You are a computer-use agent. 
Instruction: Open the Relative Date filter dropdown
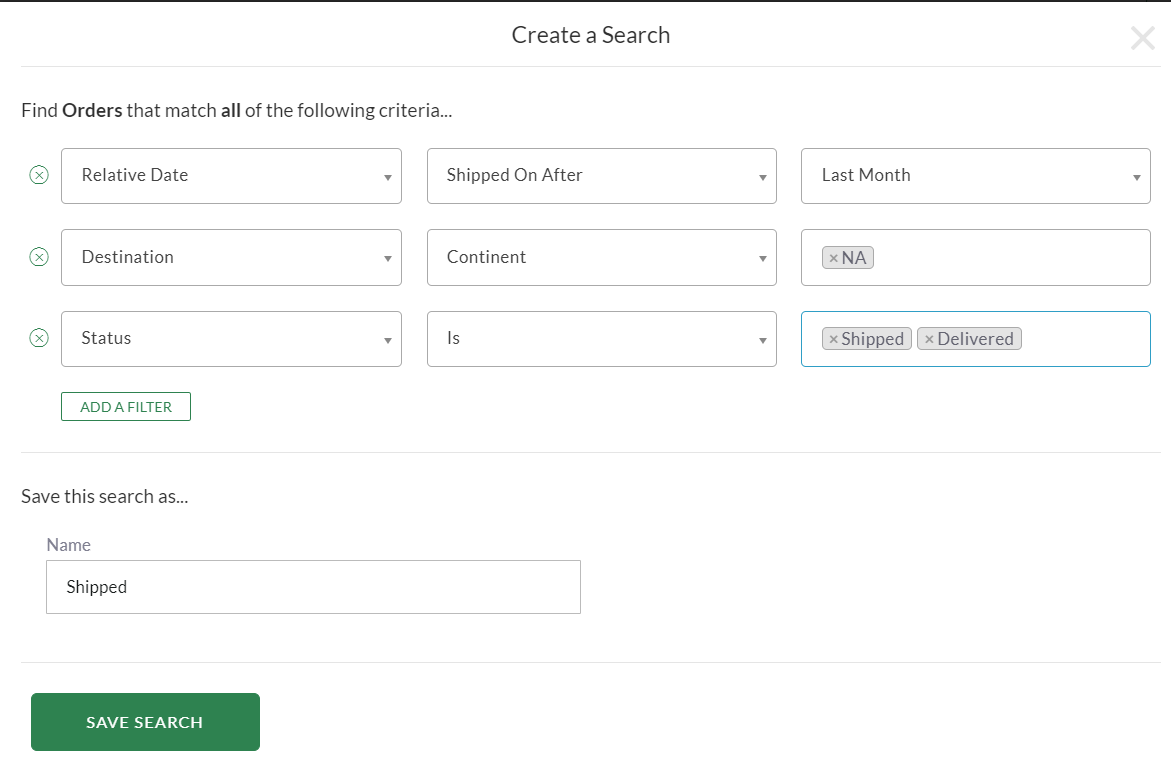tap(231, 176)
